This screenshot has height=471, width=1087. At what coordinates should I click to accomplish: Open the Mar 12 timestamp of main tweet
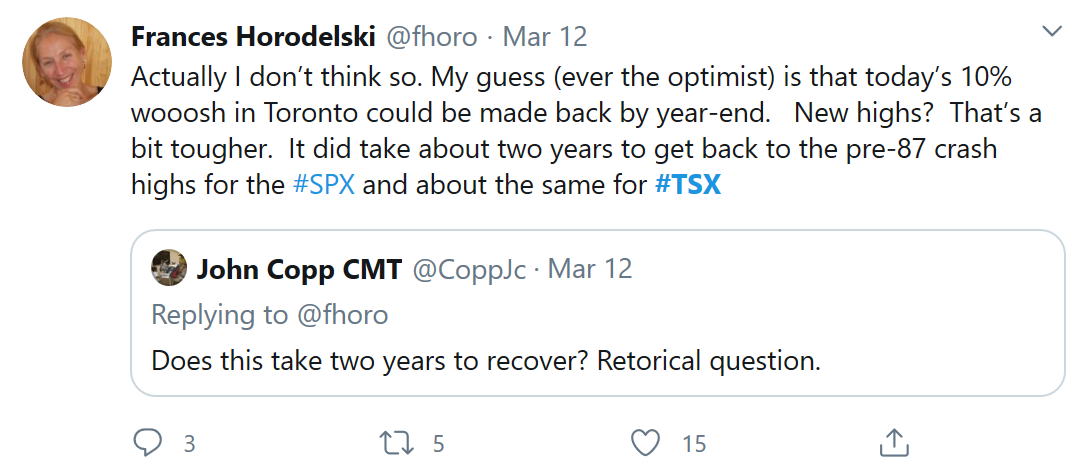tap(545, 37)
